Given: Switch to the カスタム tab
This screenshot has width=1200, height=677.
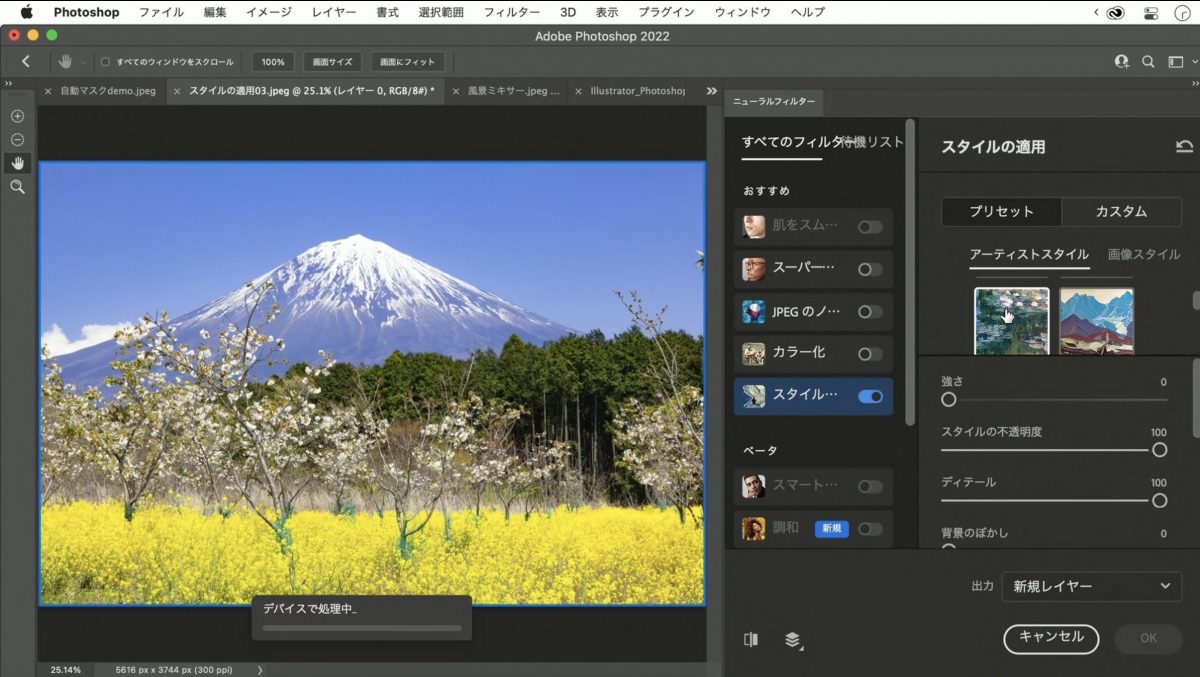Looking at the screenshot, I should tap(1121, 212).
